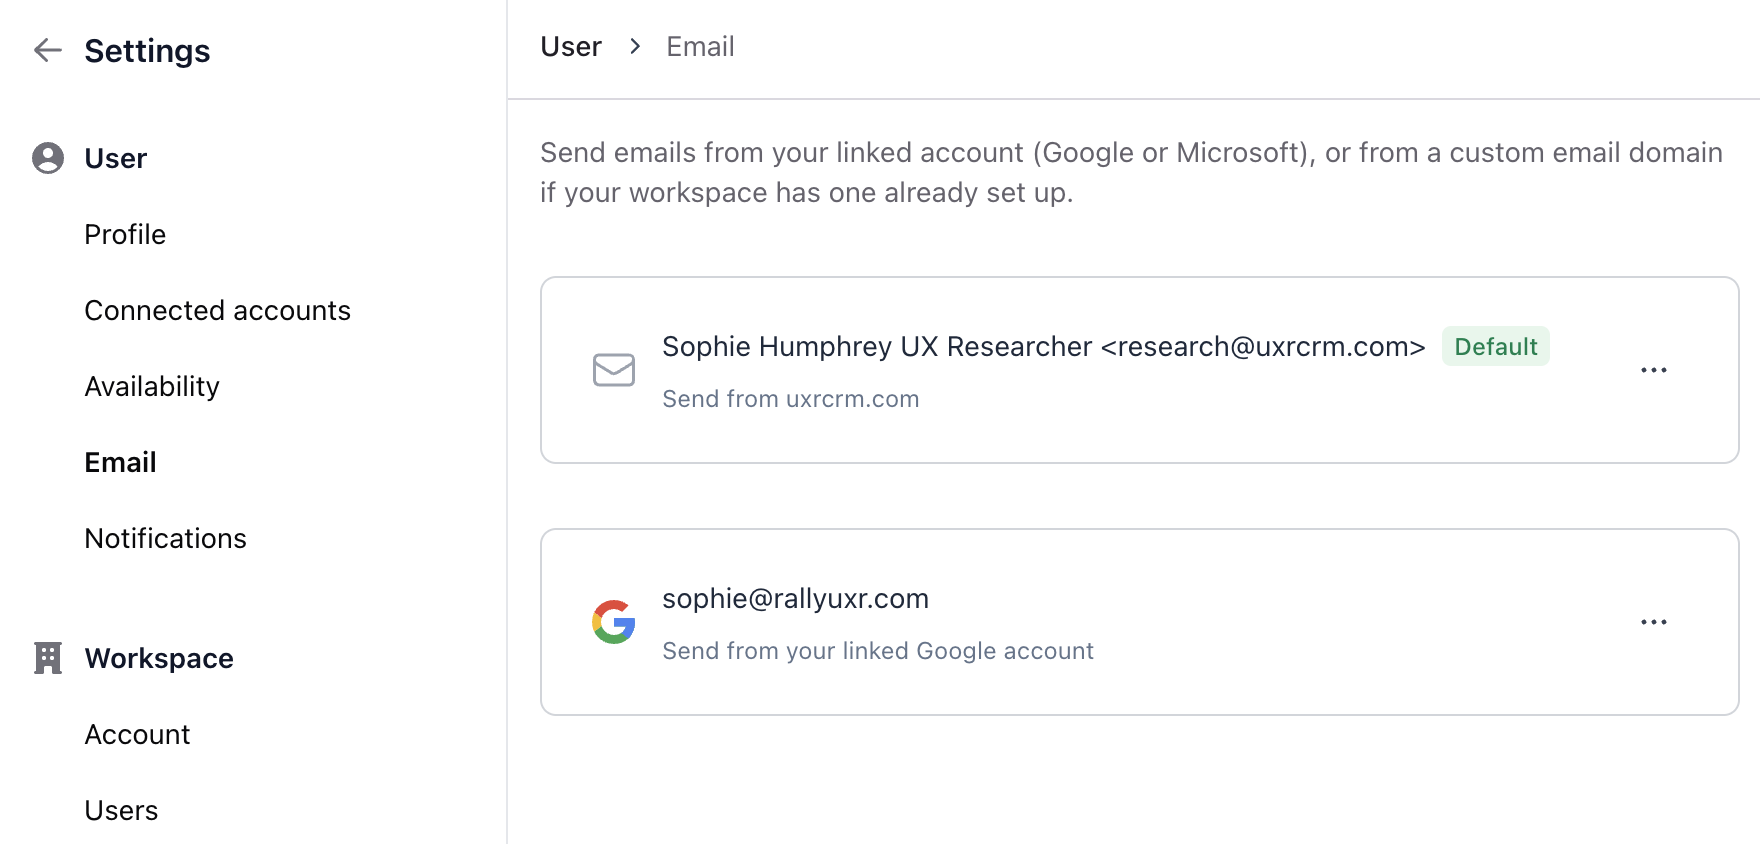Viewport: 1760px width, 844px height.
Task: Open workspace Account settings
Action: (137, 734)
